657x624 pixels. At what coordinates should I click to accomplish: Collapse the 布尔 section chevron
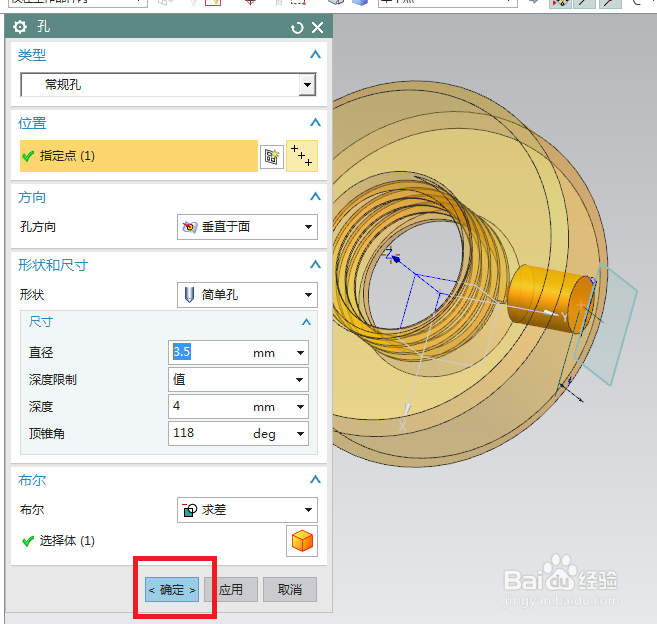point(315,479)
